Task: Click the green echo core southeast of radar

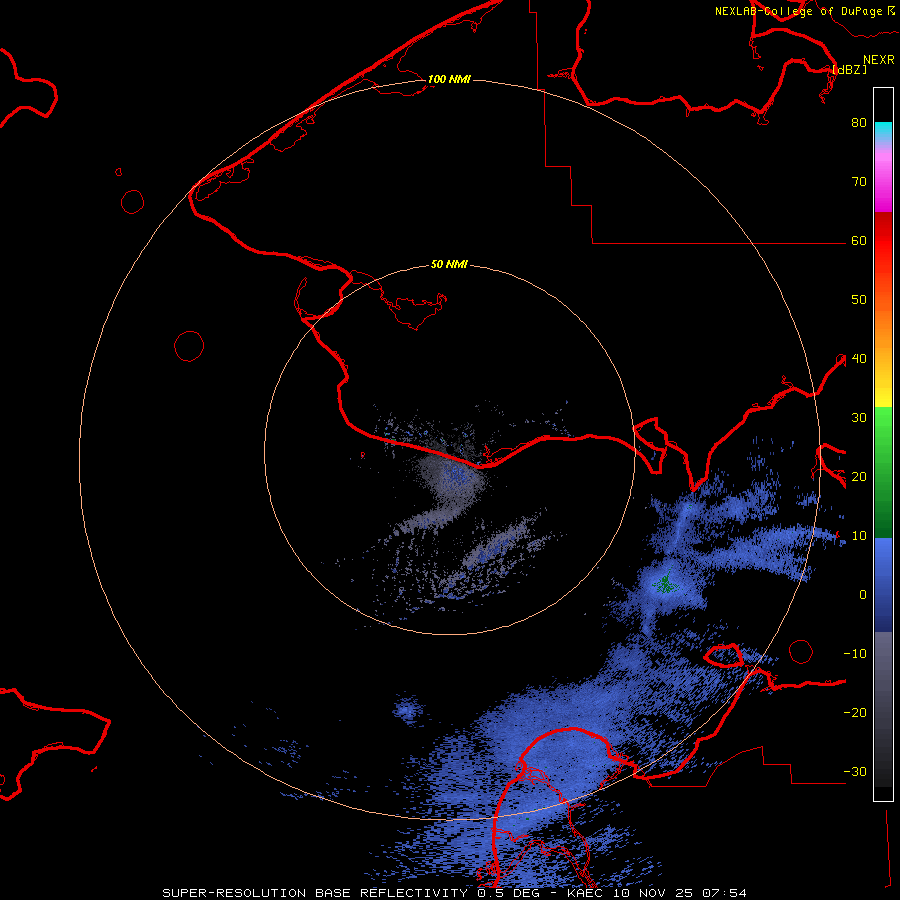Action: (x=666, y=584)
